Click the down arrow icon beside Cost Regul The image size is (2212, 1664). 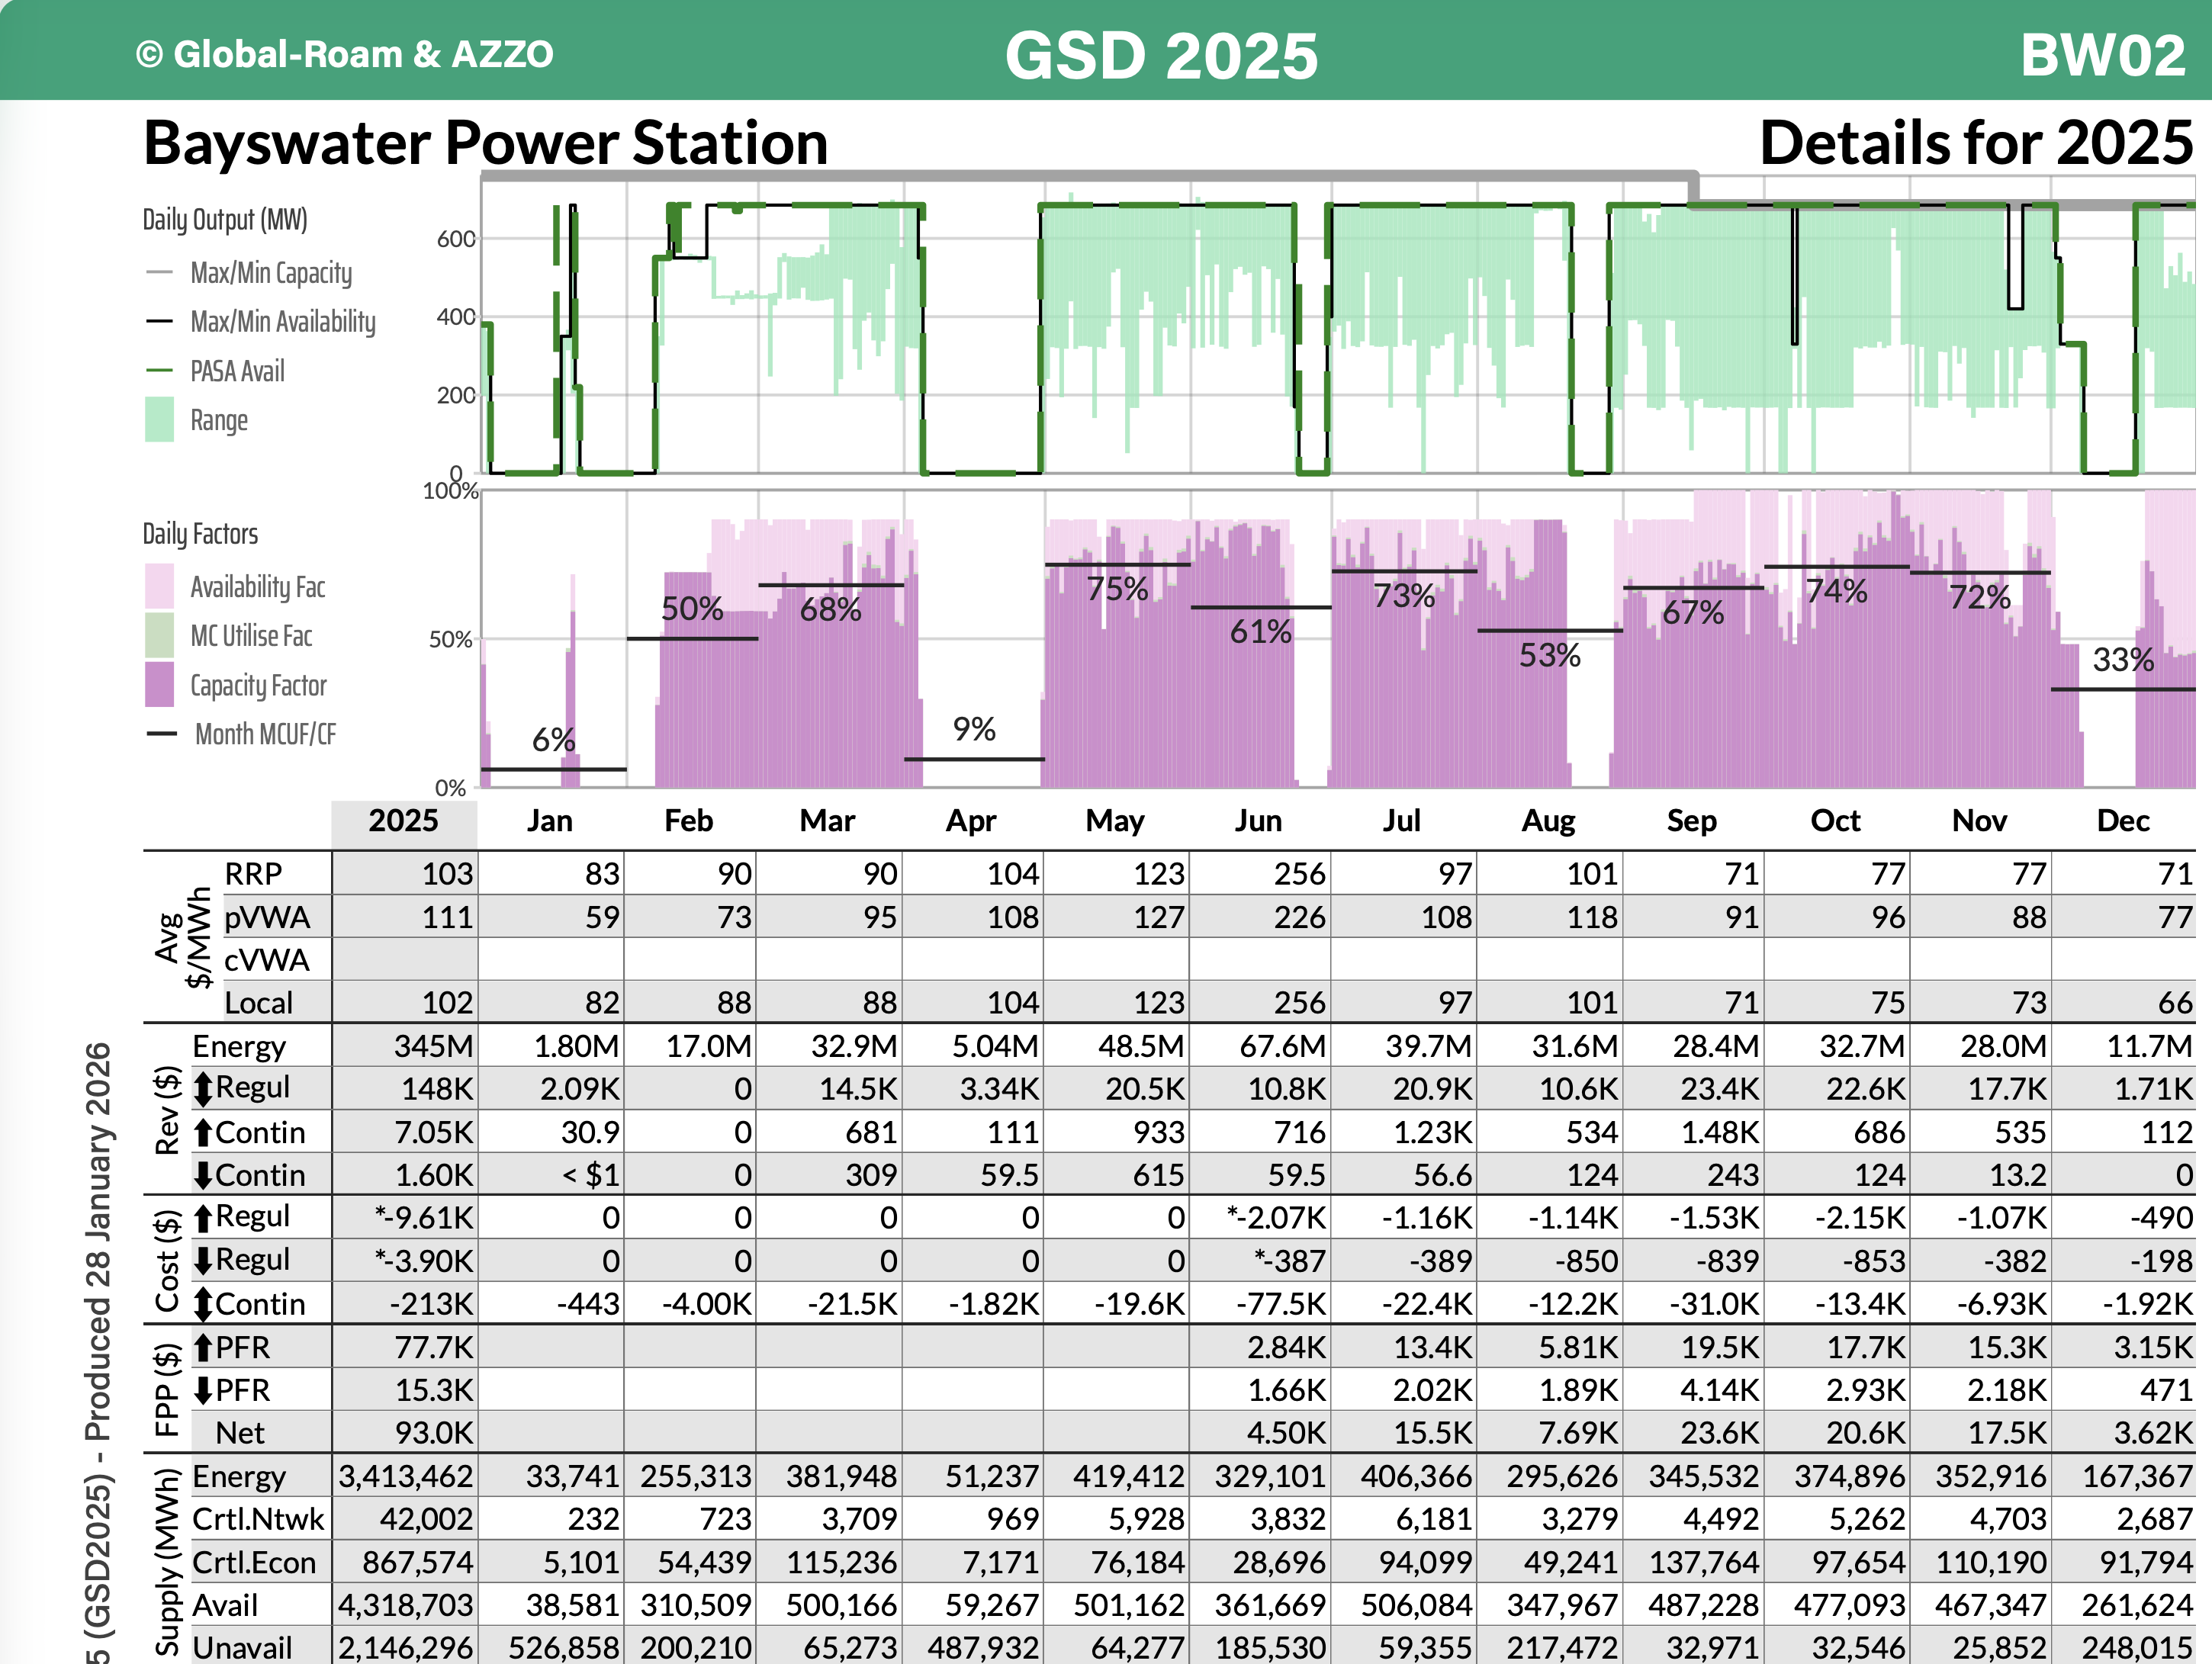[203, 1260]
